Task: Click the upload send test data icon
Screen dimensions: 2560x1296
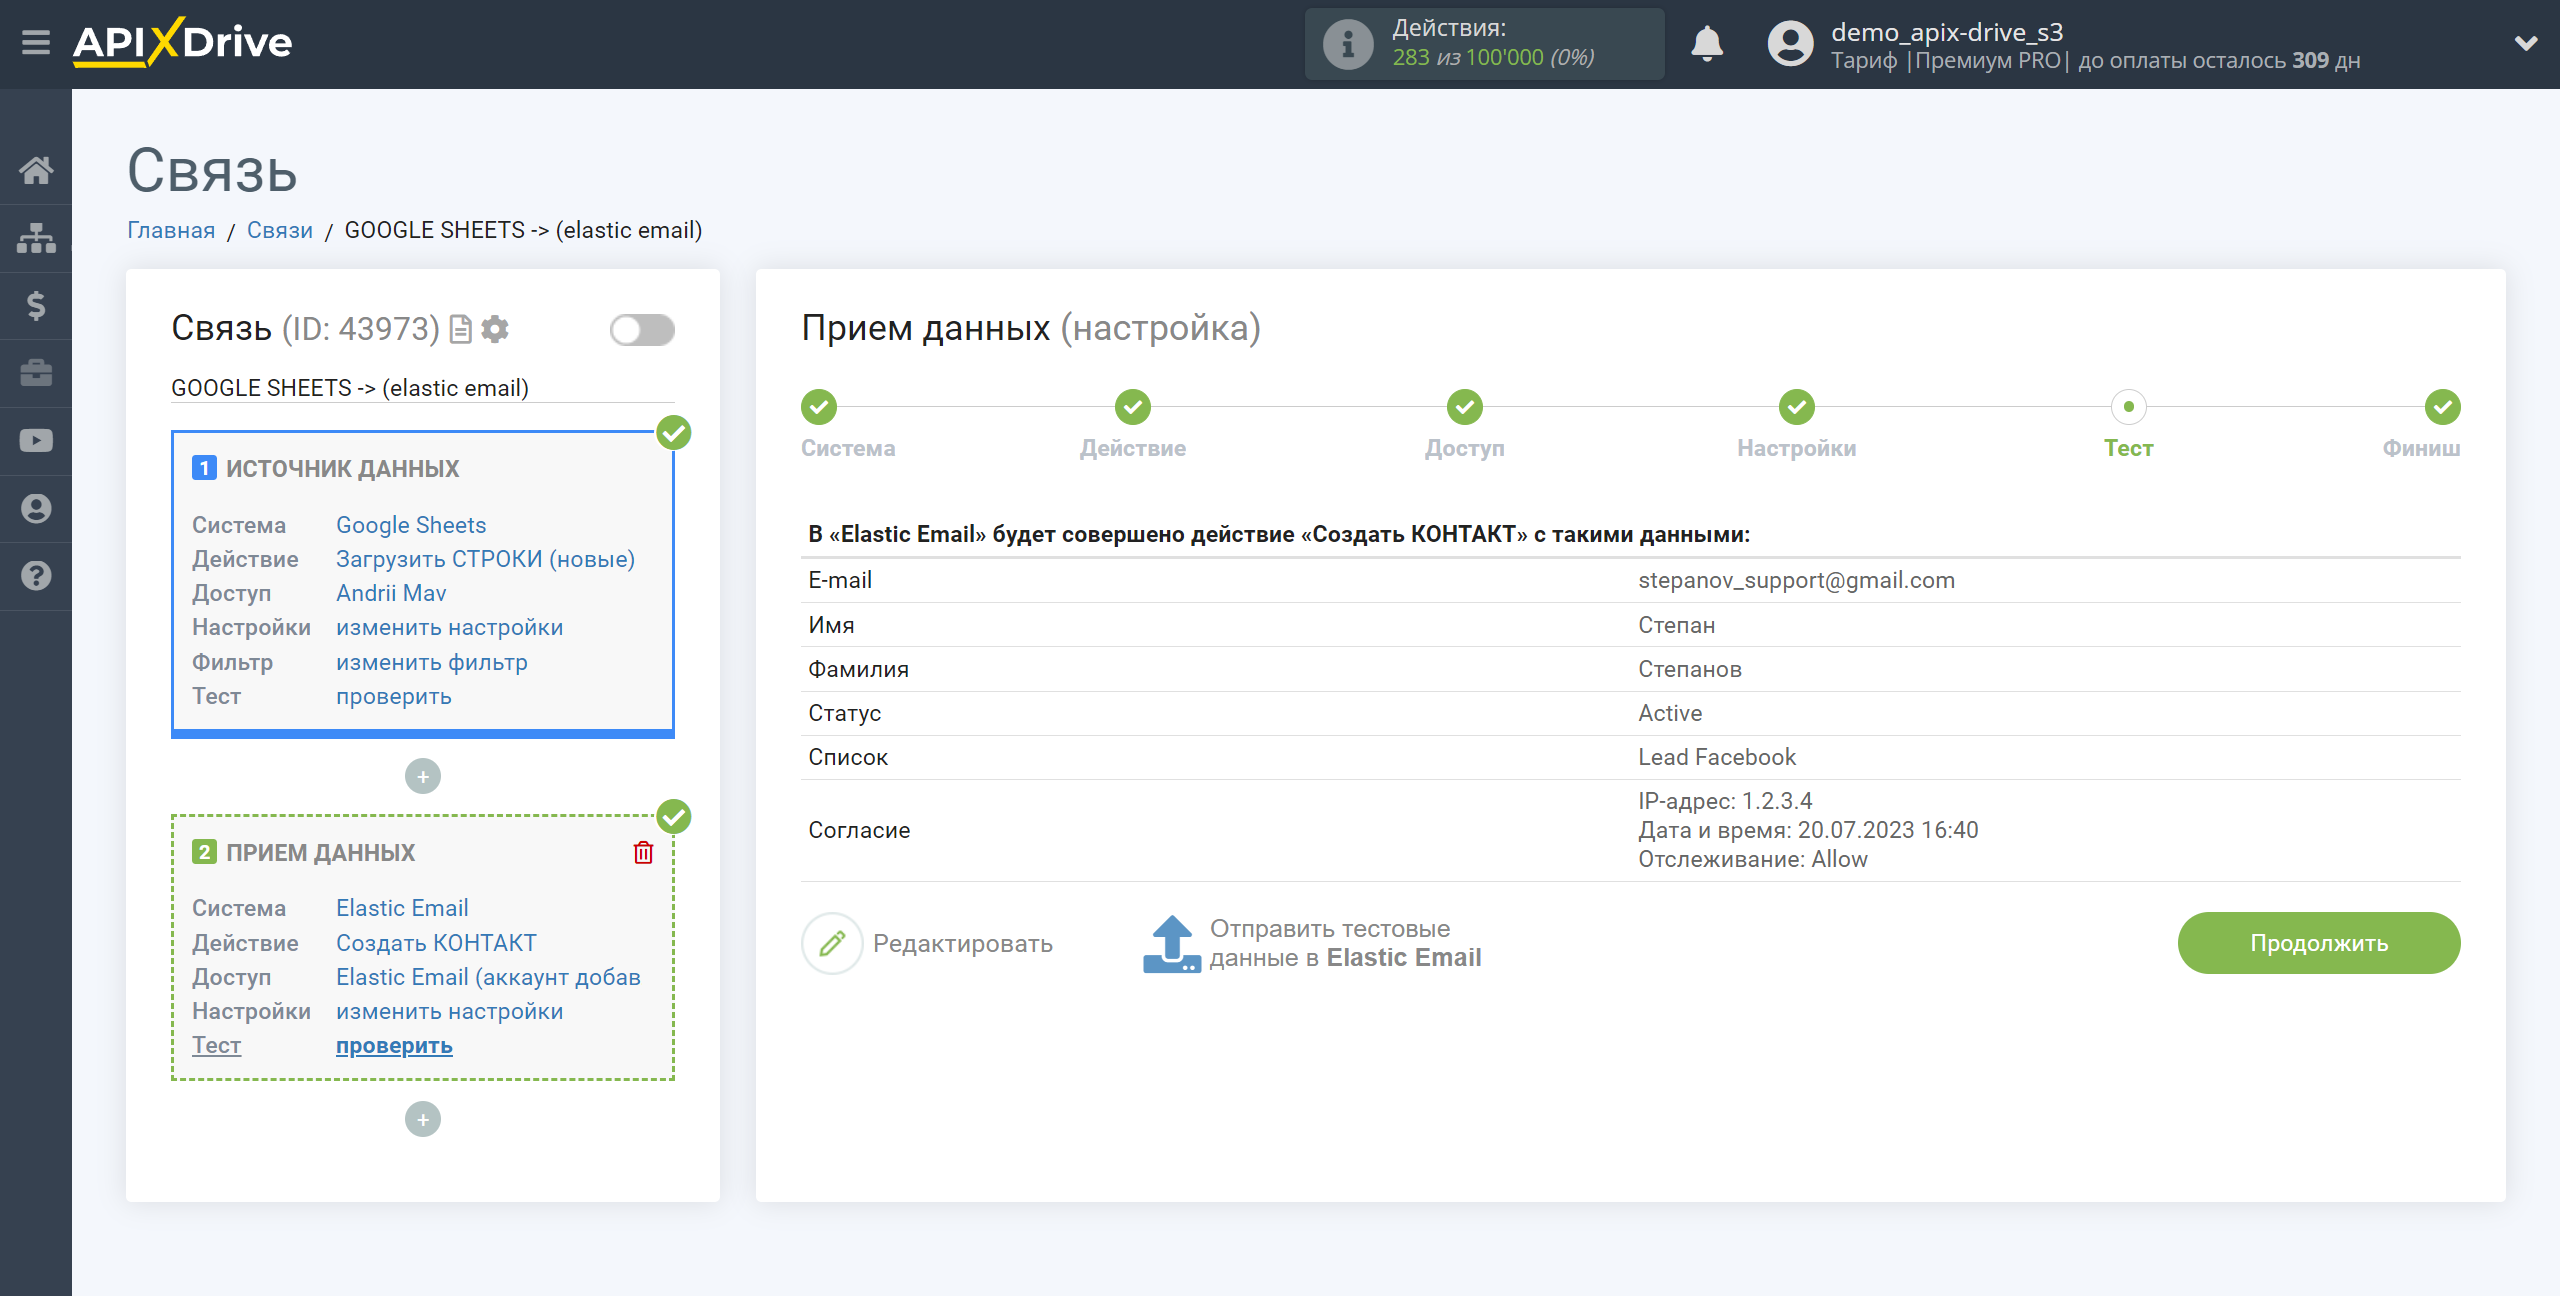Action: click(1172, 943)
